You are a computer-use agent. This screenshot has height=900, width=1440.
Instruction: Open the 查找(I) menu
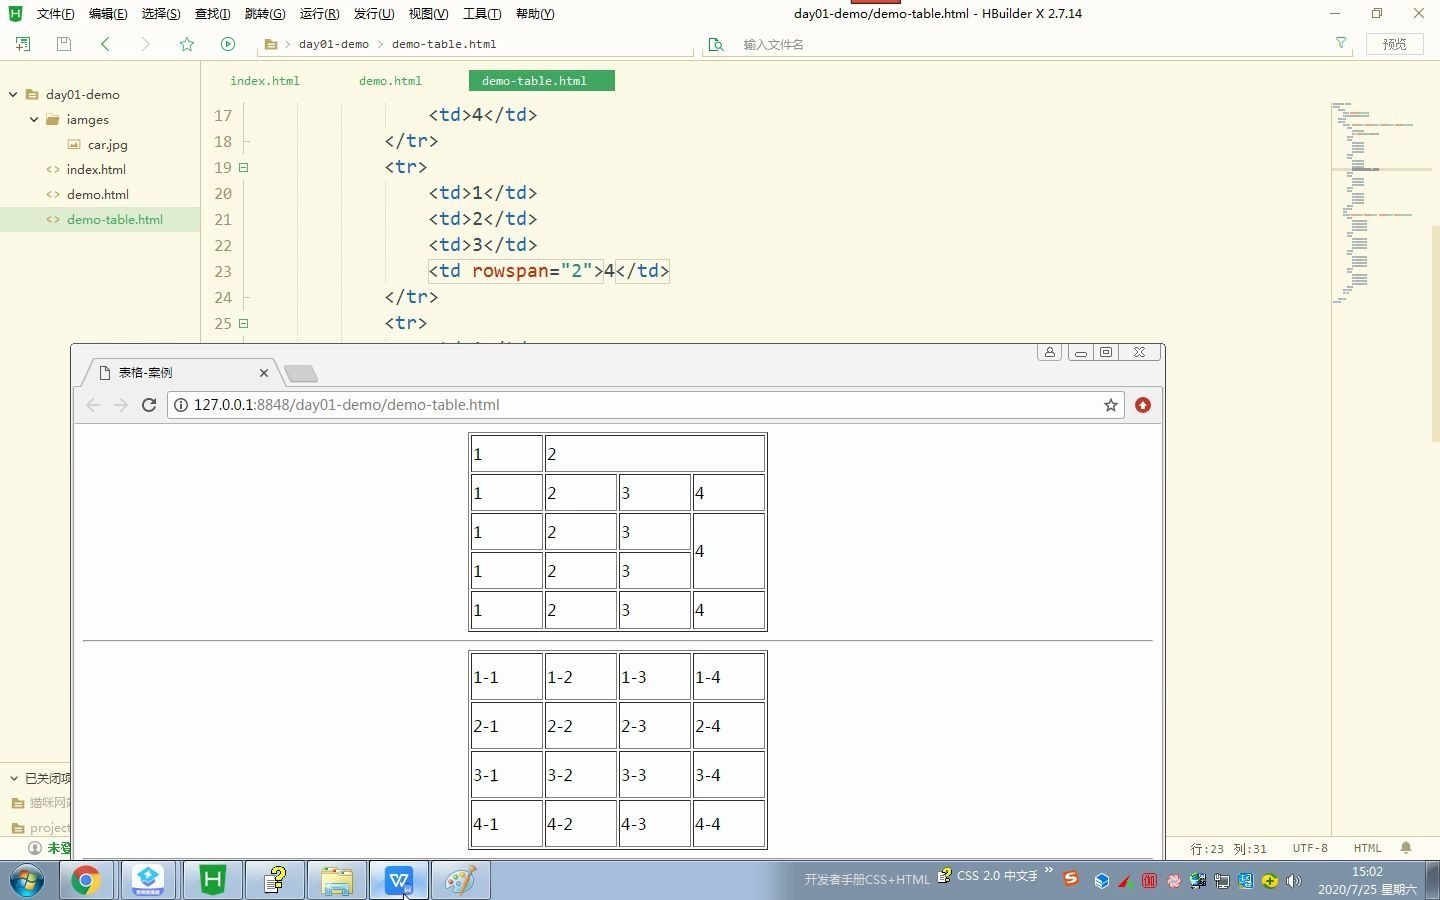[x=212, y=14]
